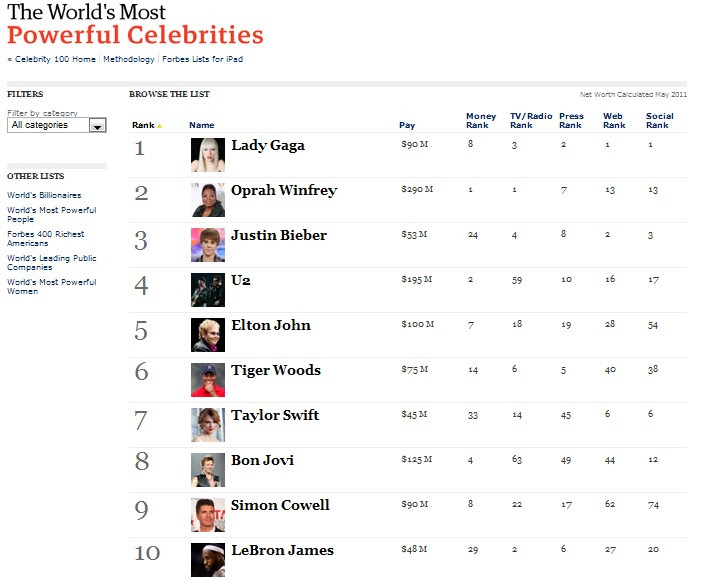Sort by Money Rank column header
The width and height of the screenshot is (709, 580).
(x=481, y=121)
